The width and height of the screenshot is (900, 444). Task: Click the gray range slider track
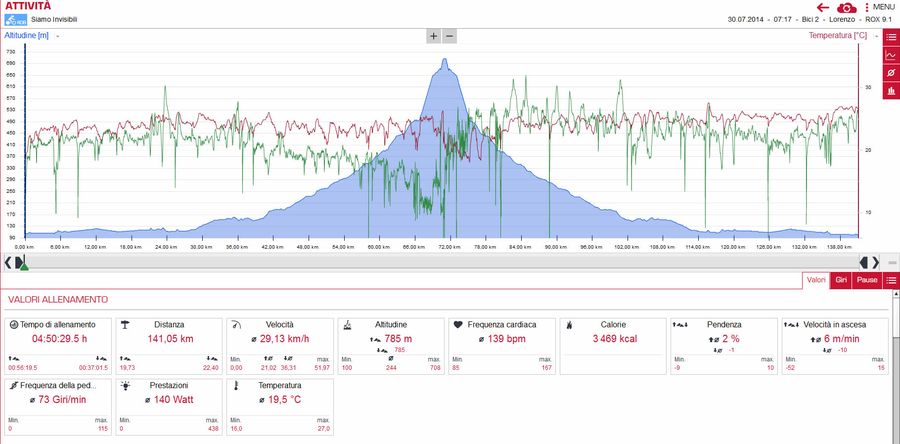click(x=442, y=262)
